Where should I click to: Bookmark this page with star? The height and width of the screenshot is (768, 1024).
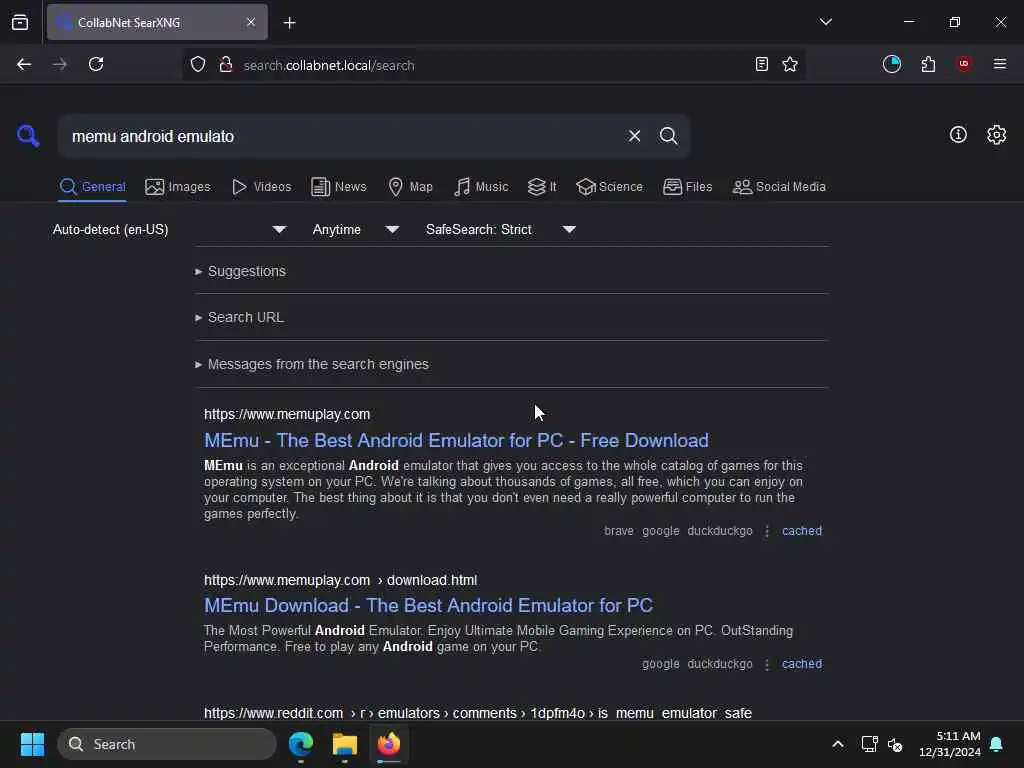(790, 65)
